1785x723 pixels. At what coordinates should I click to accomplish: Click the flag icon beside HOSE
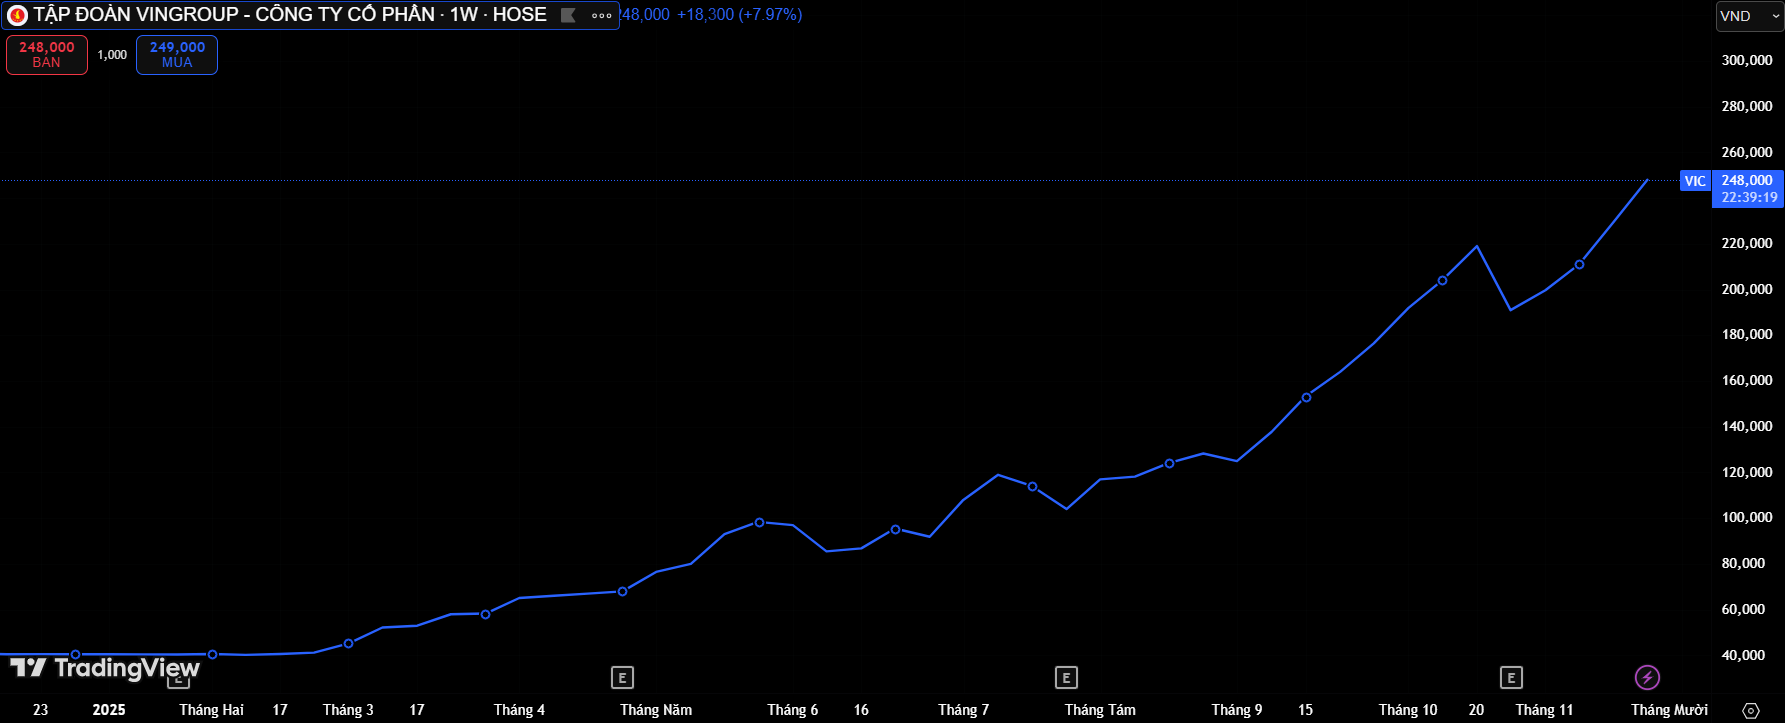point(568,15)
